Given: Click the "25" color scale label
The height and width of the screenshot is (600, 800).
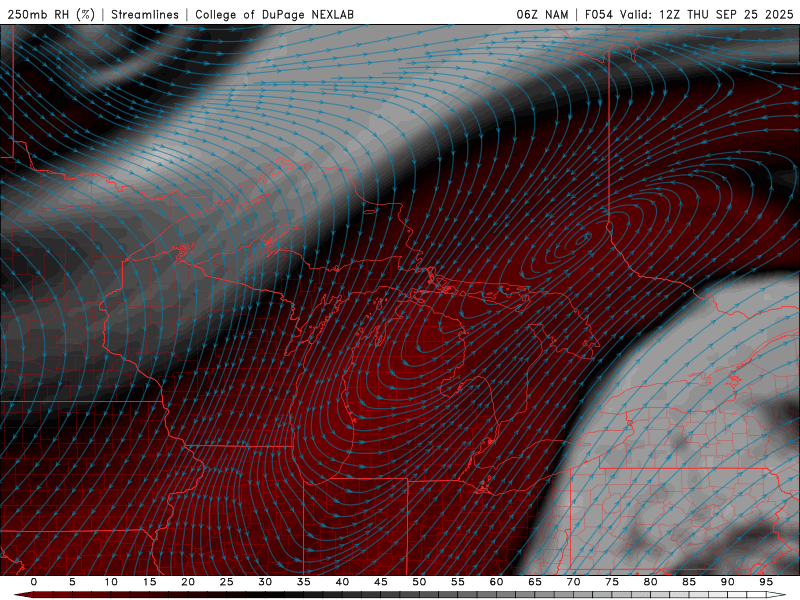Looking at the screenshot, I should point(227,582).
